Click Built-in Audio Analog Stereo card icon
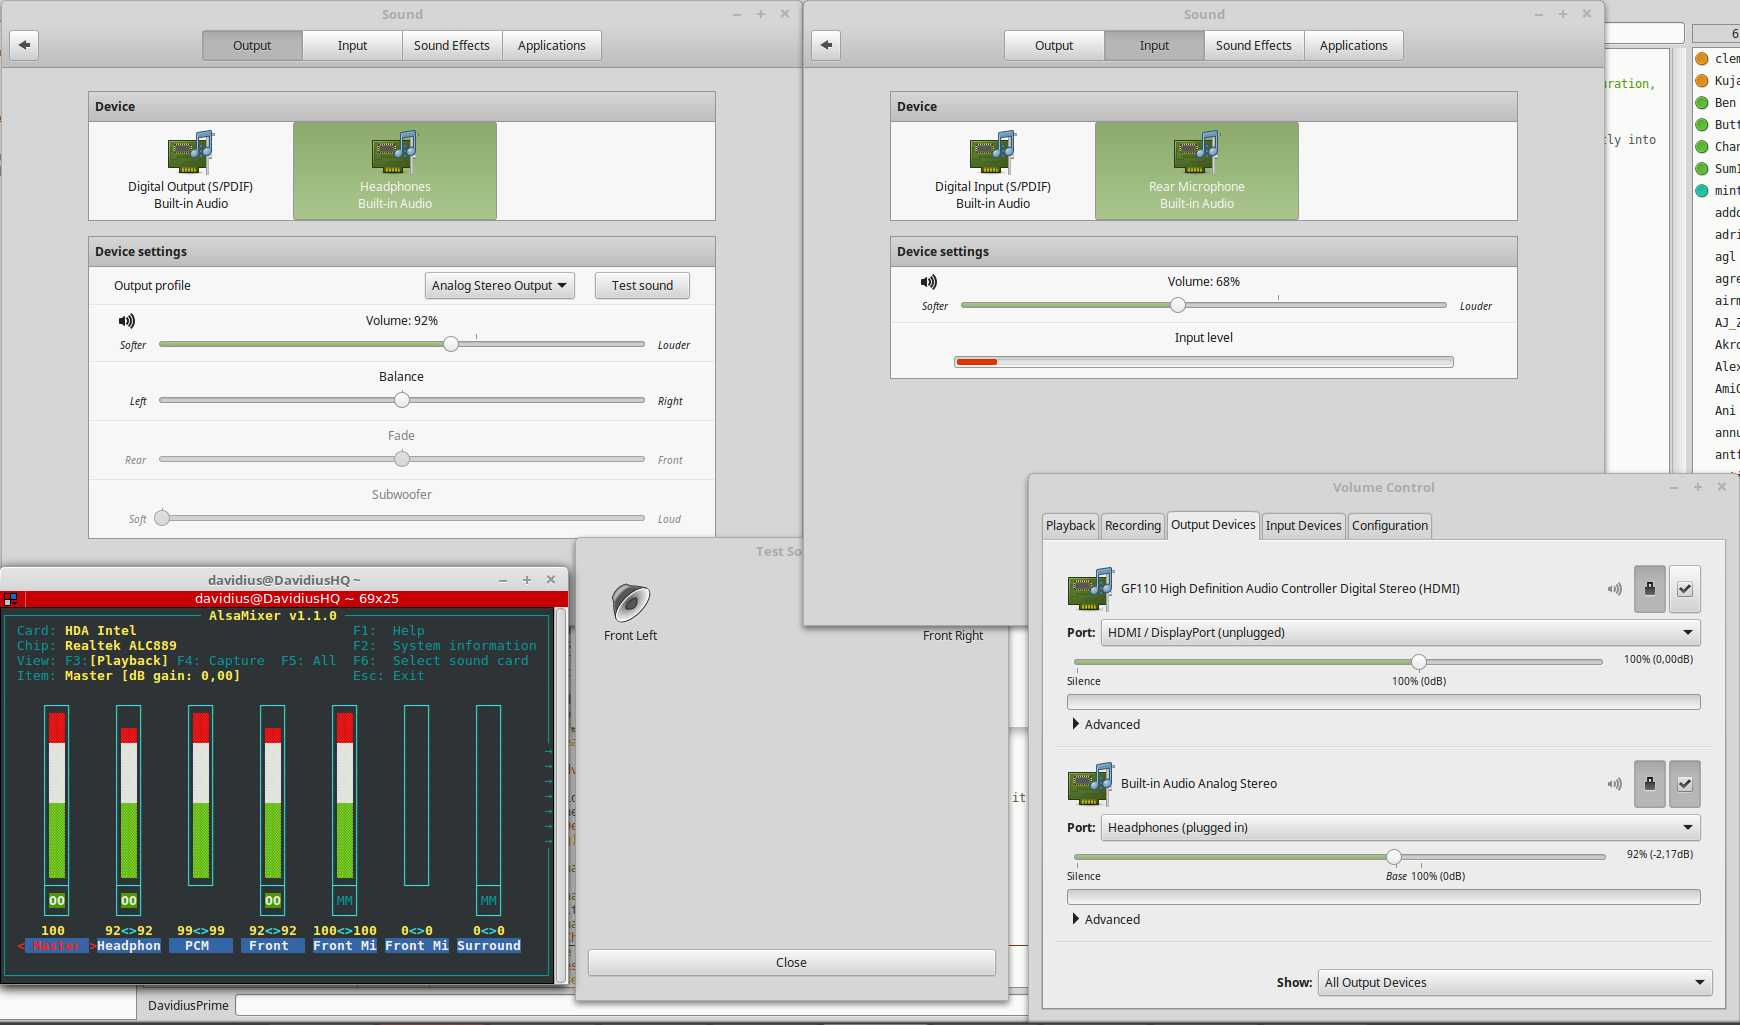This screenshot has height=1025, width=1740. [1090, 784]
